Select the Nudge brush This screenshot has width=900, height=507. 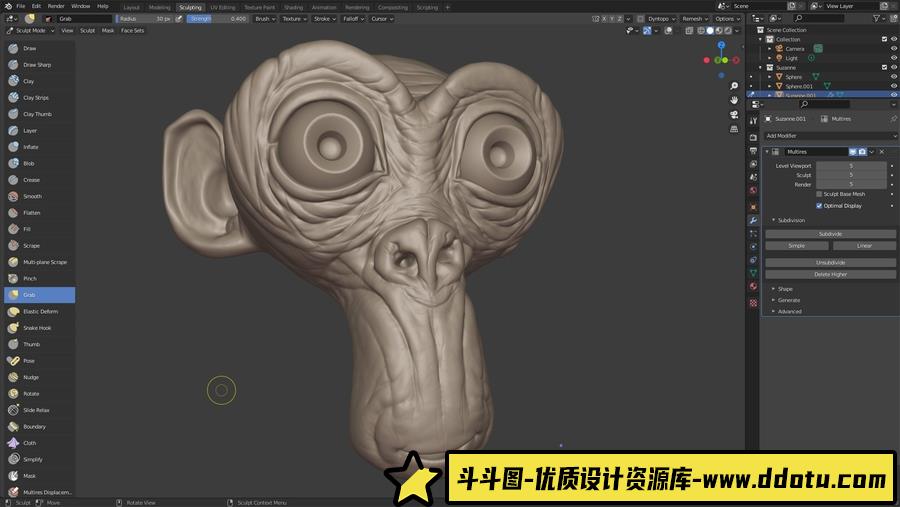click(x=39, y=377)
